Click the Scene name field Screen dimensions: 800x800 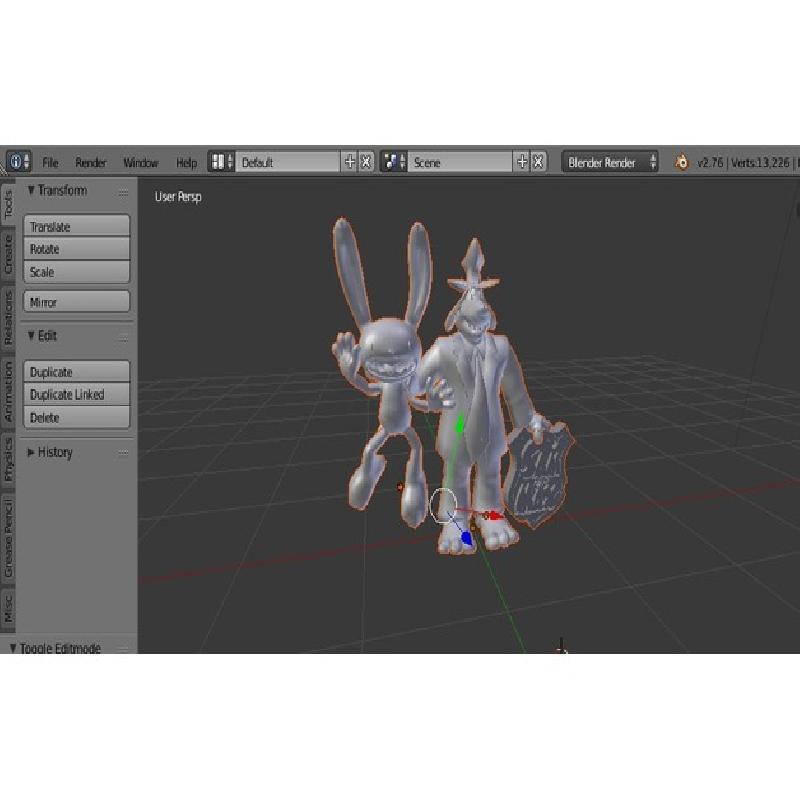tap(460, 162)
